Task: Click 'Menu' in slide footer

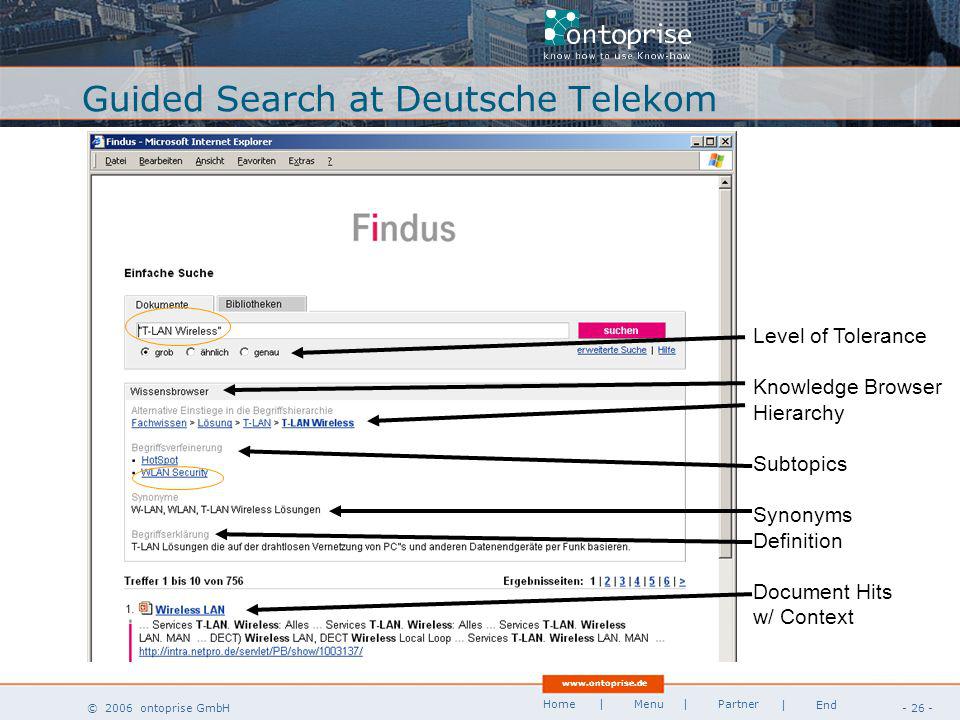Action: (648, 704)
